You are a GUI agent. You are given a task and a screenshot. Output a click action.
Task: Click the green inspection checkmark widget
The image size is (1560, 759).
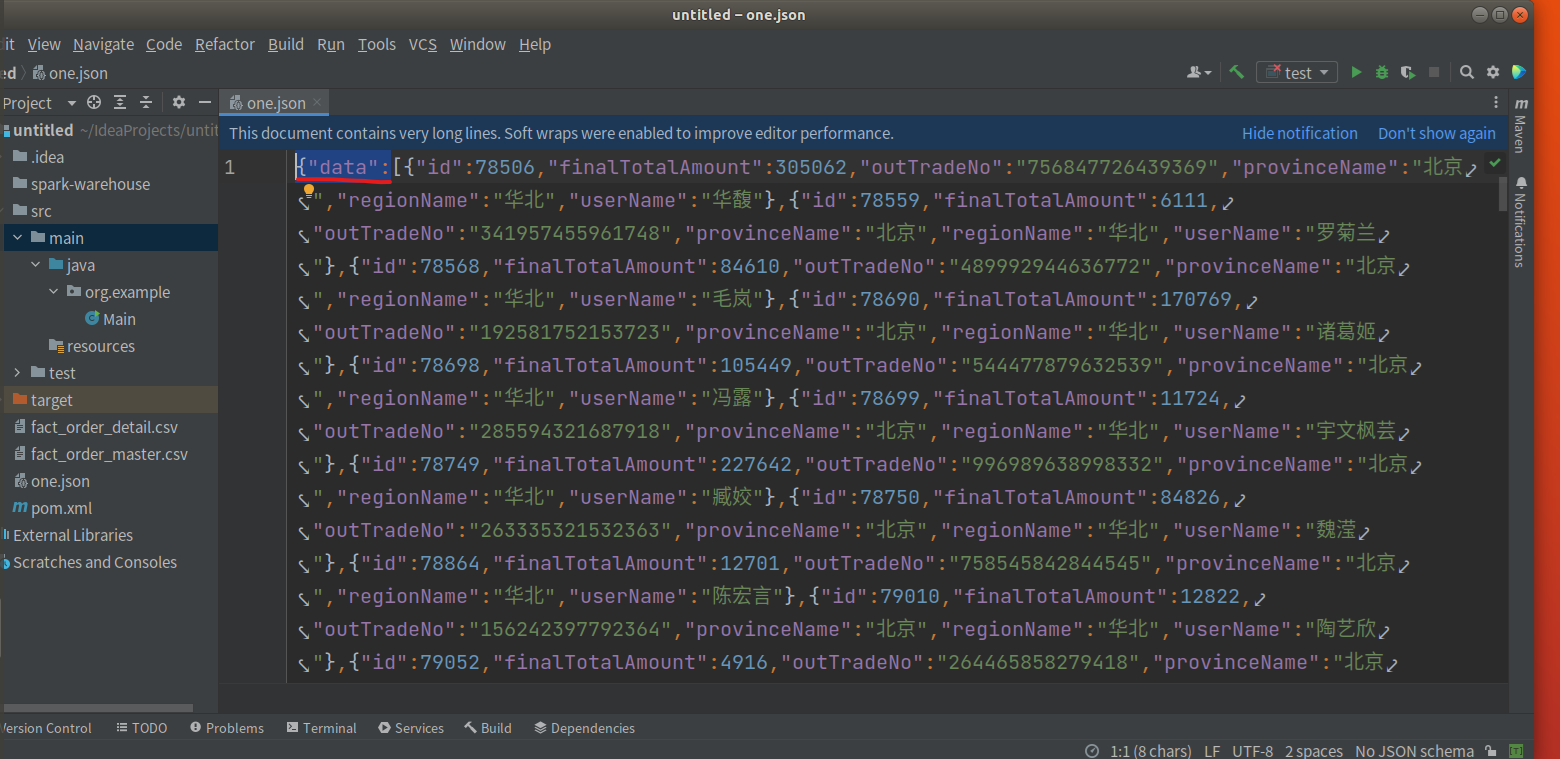coord(1495,162)
